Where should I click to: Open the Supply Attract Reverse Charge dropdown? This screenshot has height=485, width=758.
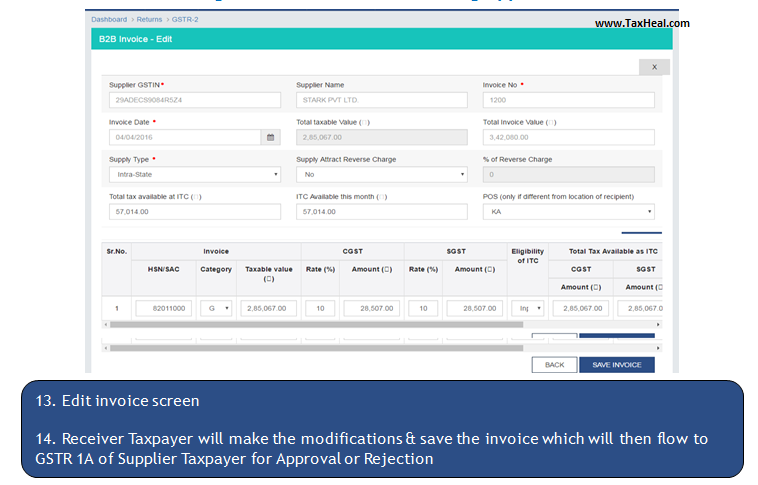coord(381,174)
